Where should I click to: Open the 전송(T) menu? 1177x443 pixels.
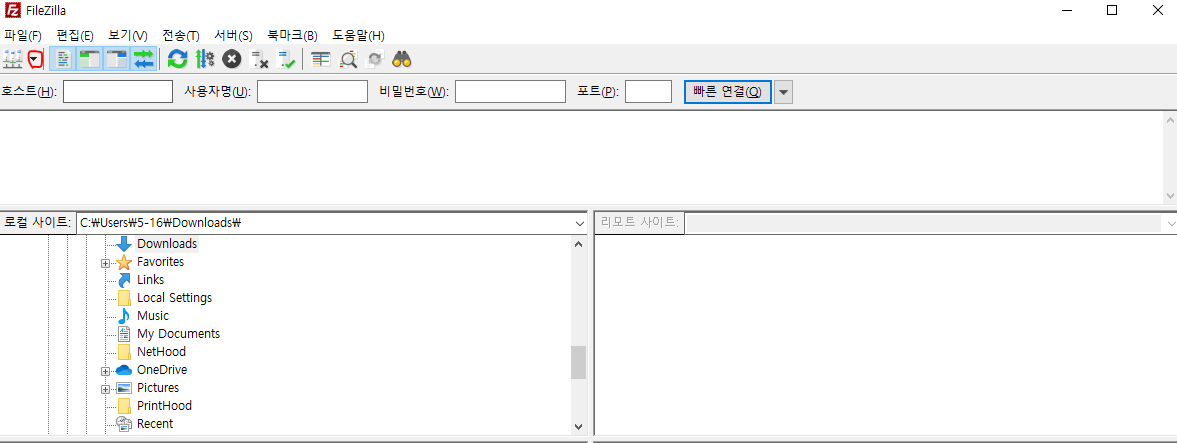click(x=181, y=35)
